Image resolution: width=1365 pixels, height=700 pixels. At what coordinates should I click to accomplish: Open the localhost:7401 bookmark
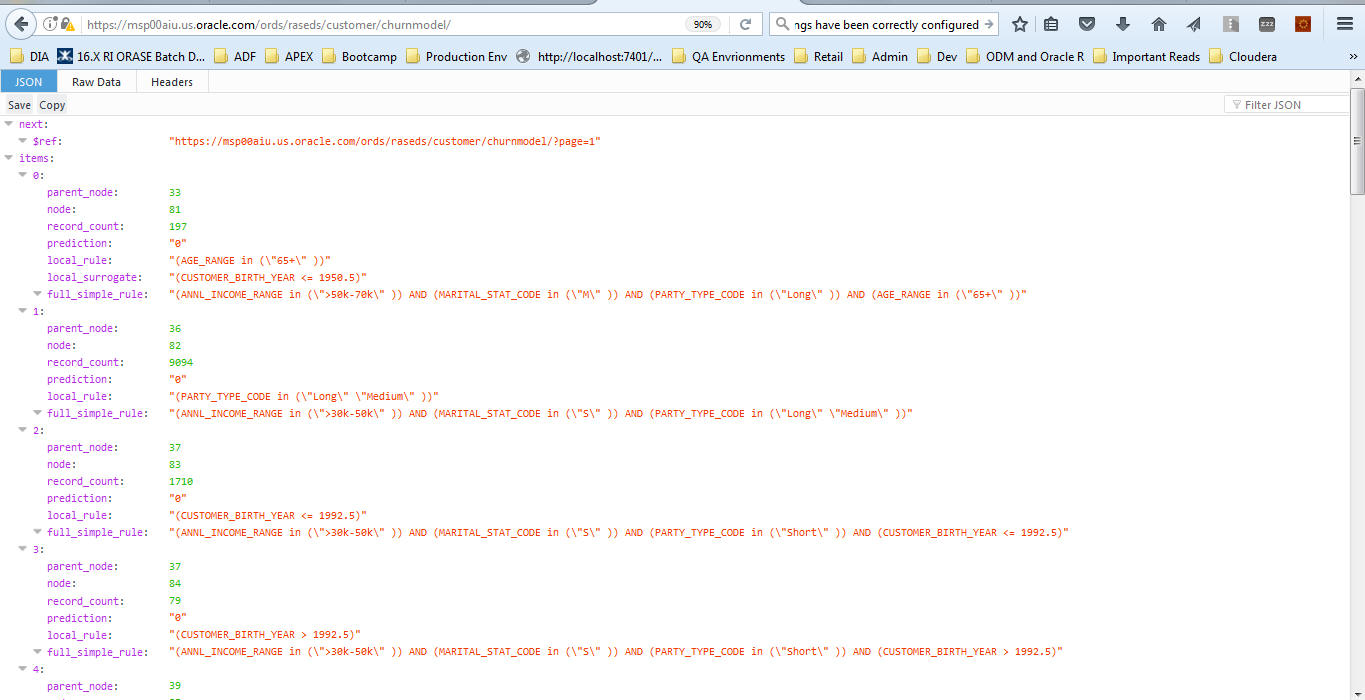(589, 57)
